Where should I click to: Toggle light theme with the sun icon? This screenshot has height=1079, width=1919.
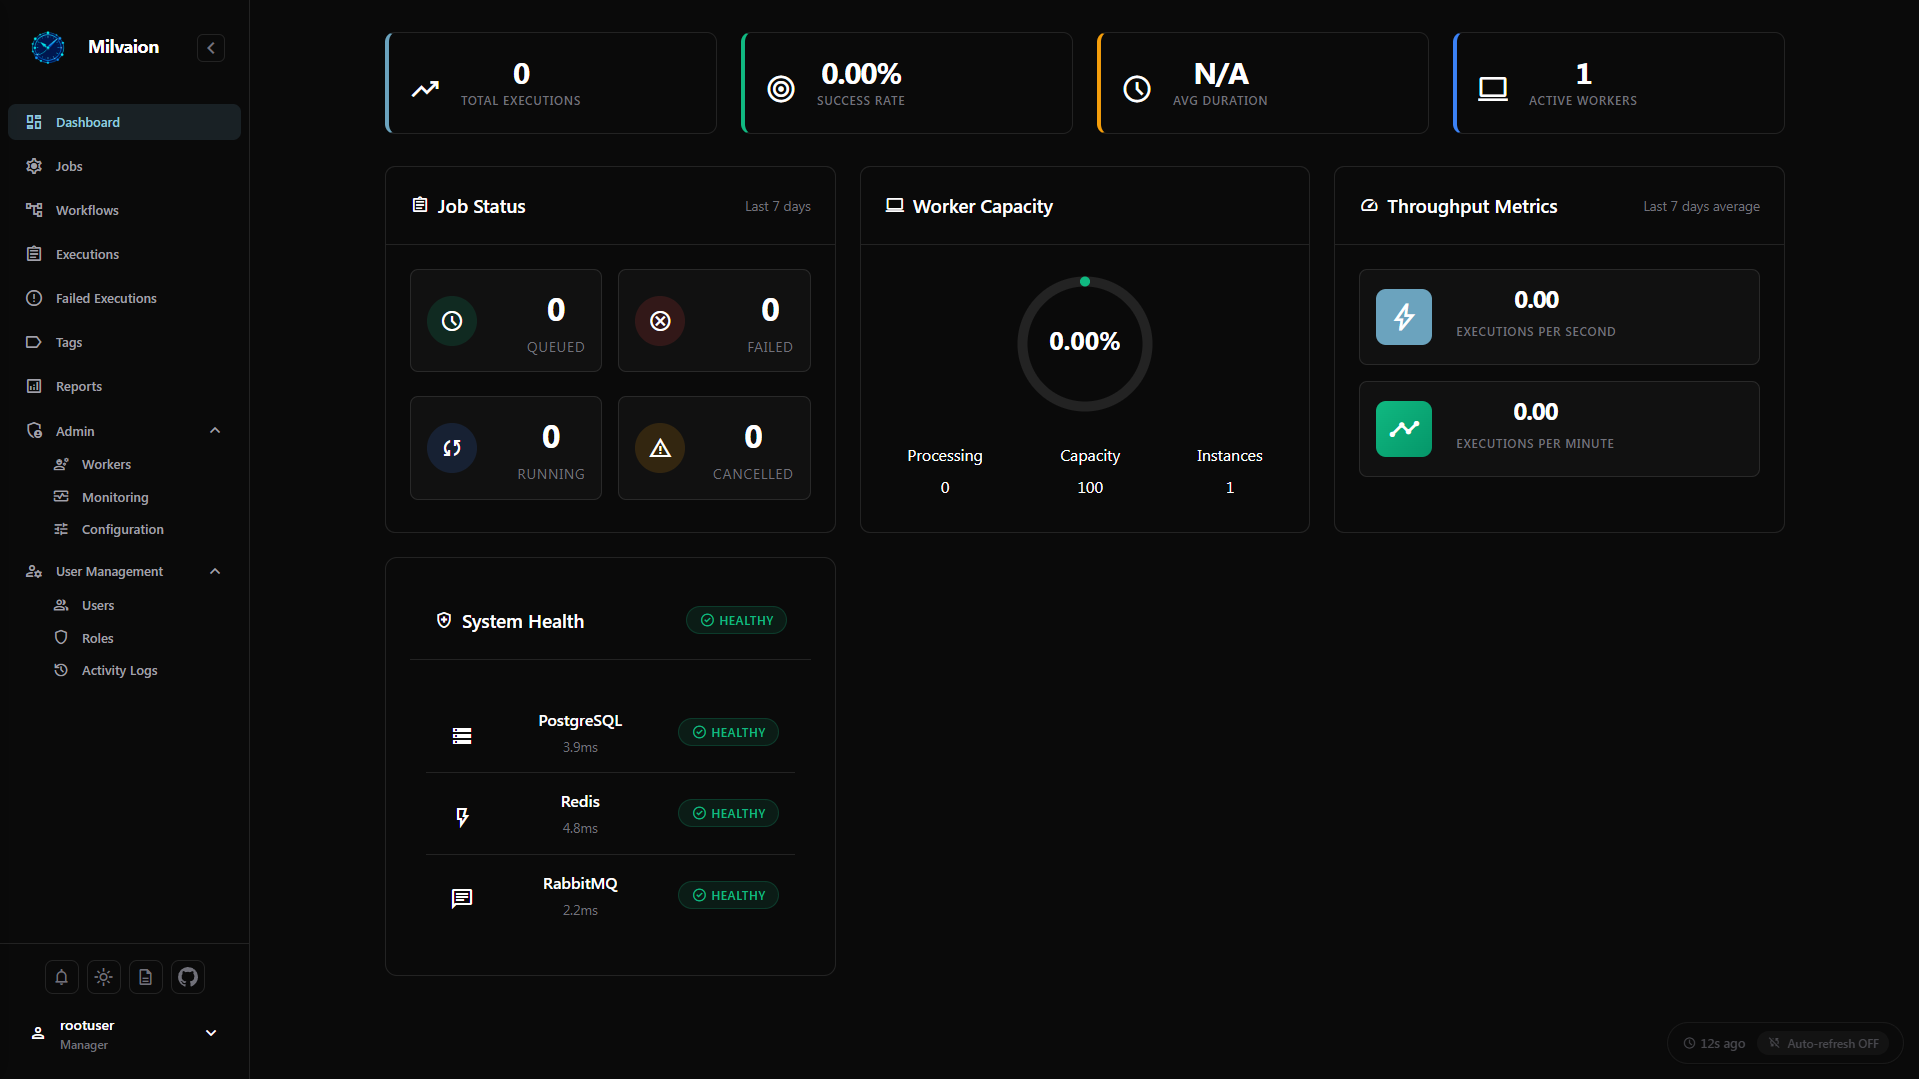coord(103,977)
